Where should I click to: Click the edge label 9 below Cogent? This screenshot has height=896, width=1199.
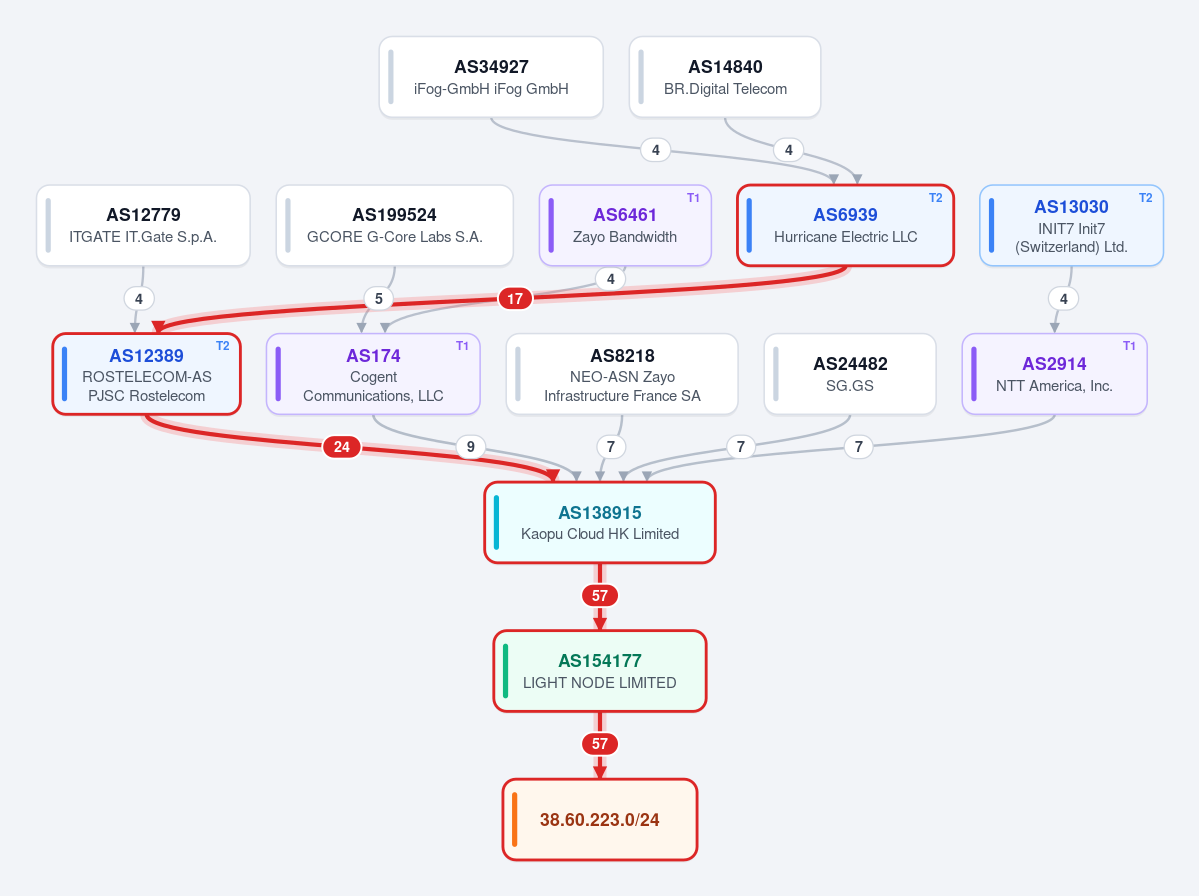470,446
